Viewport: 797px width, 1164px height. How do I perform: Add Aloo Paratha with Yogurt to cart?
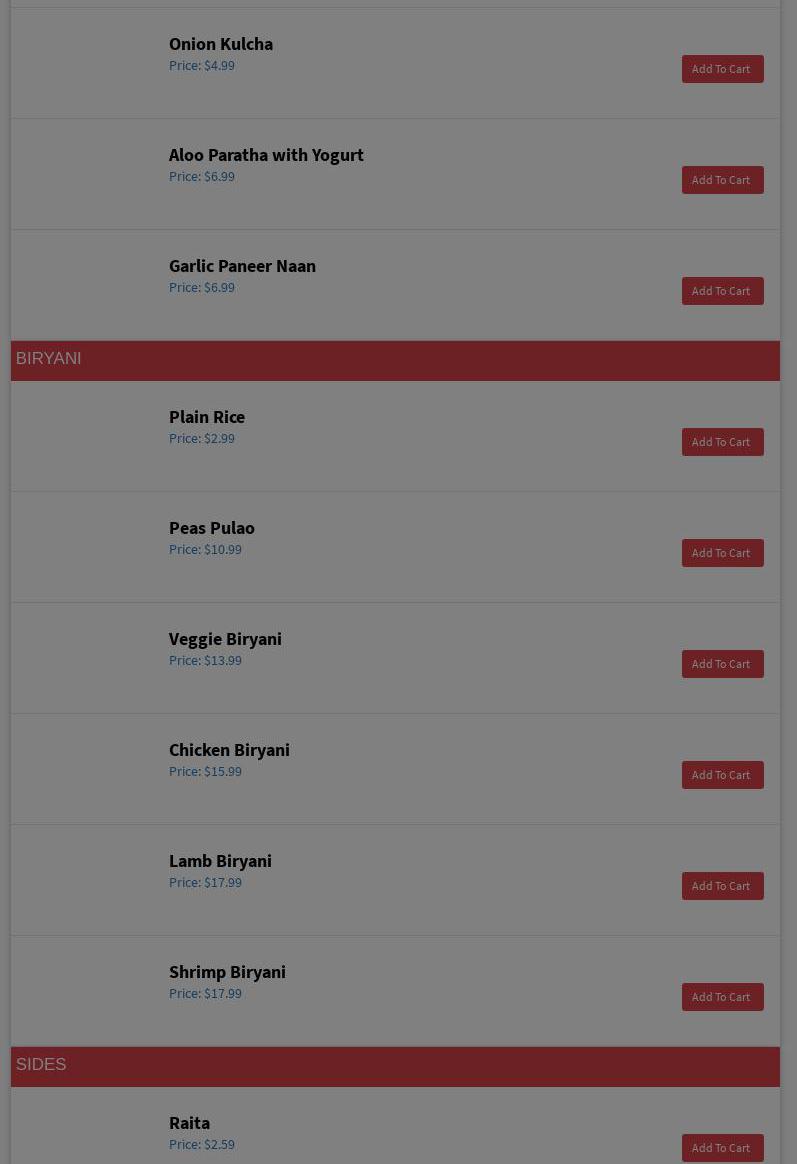pos(722,180)
